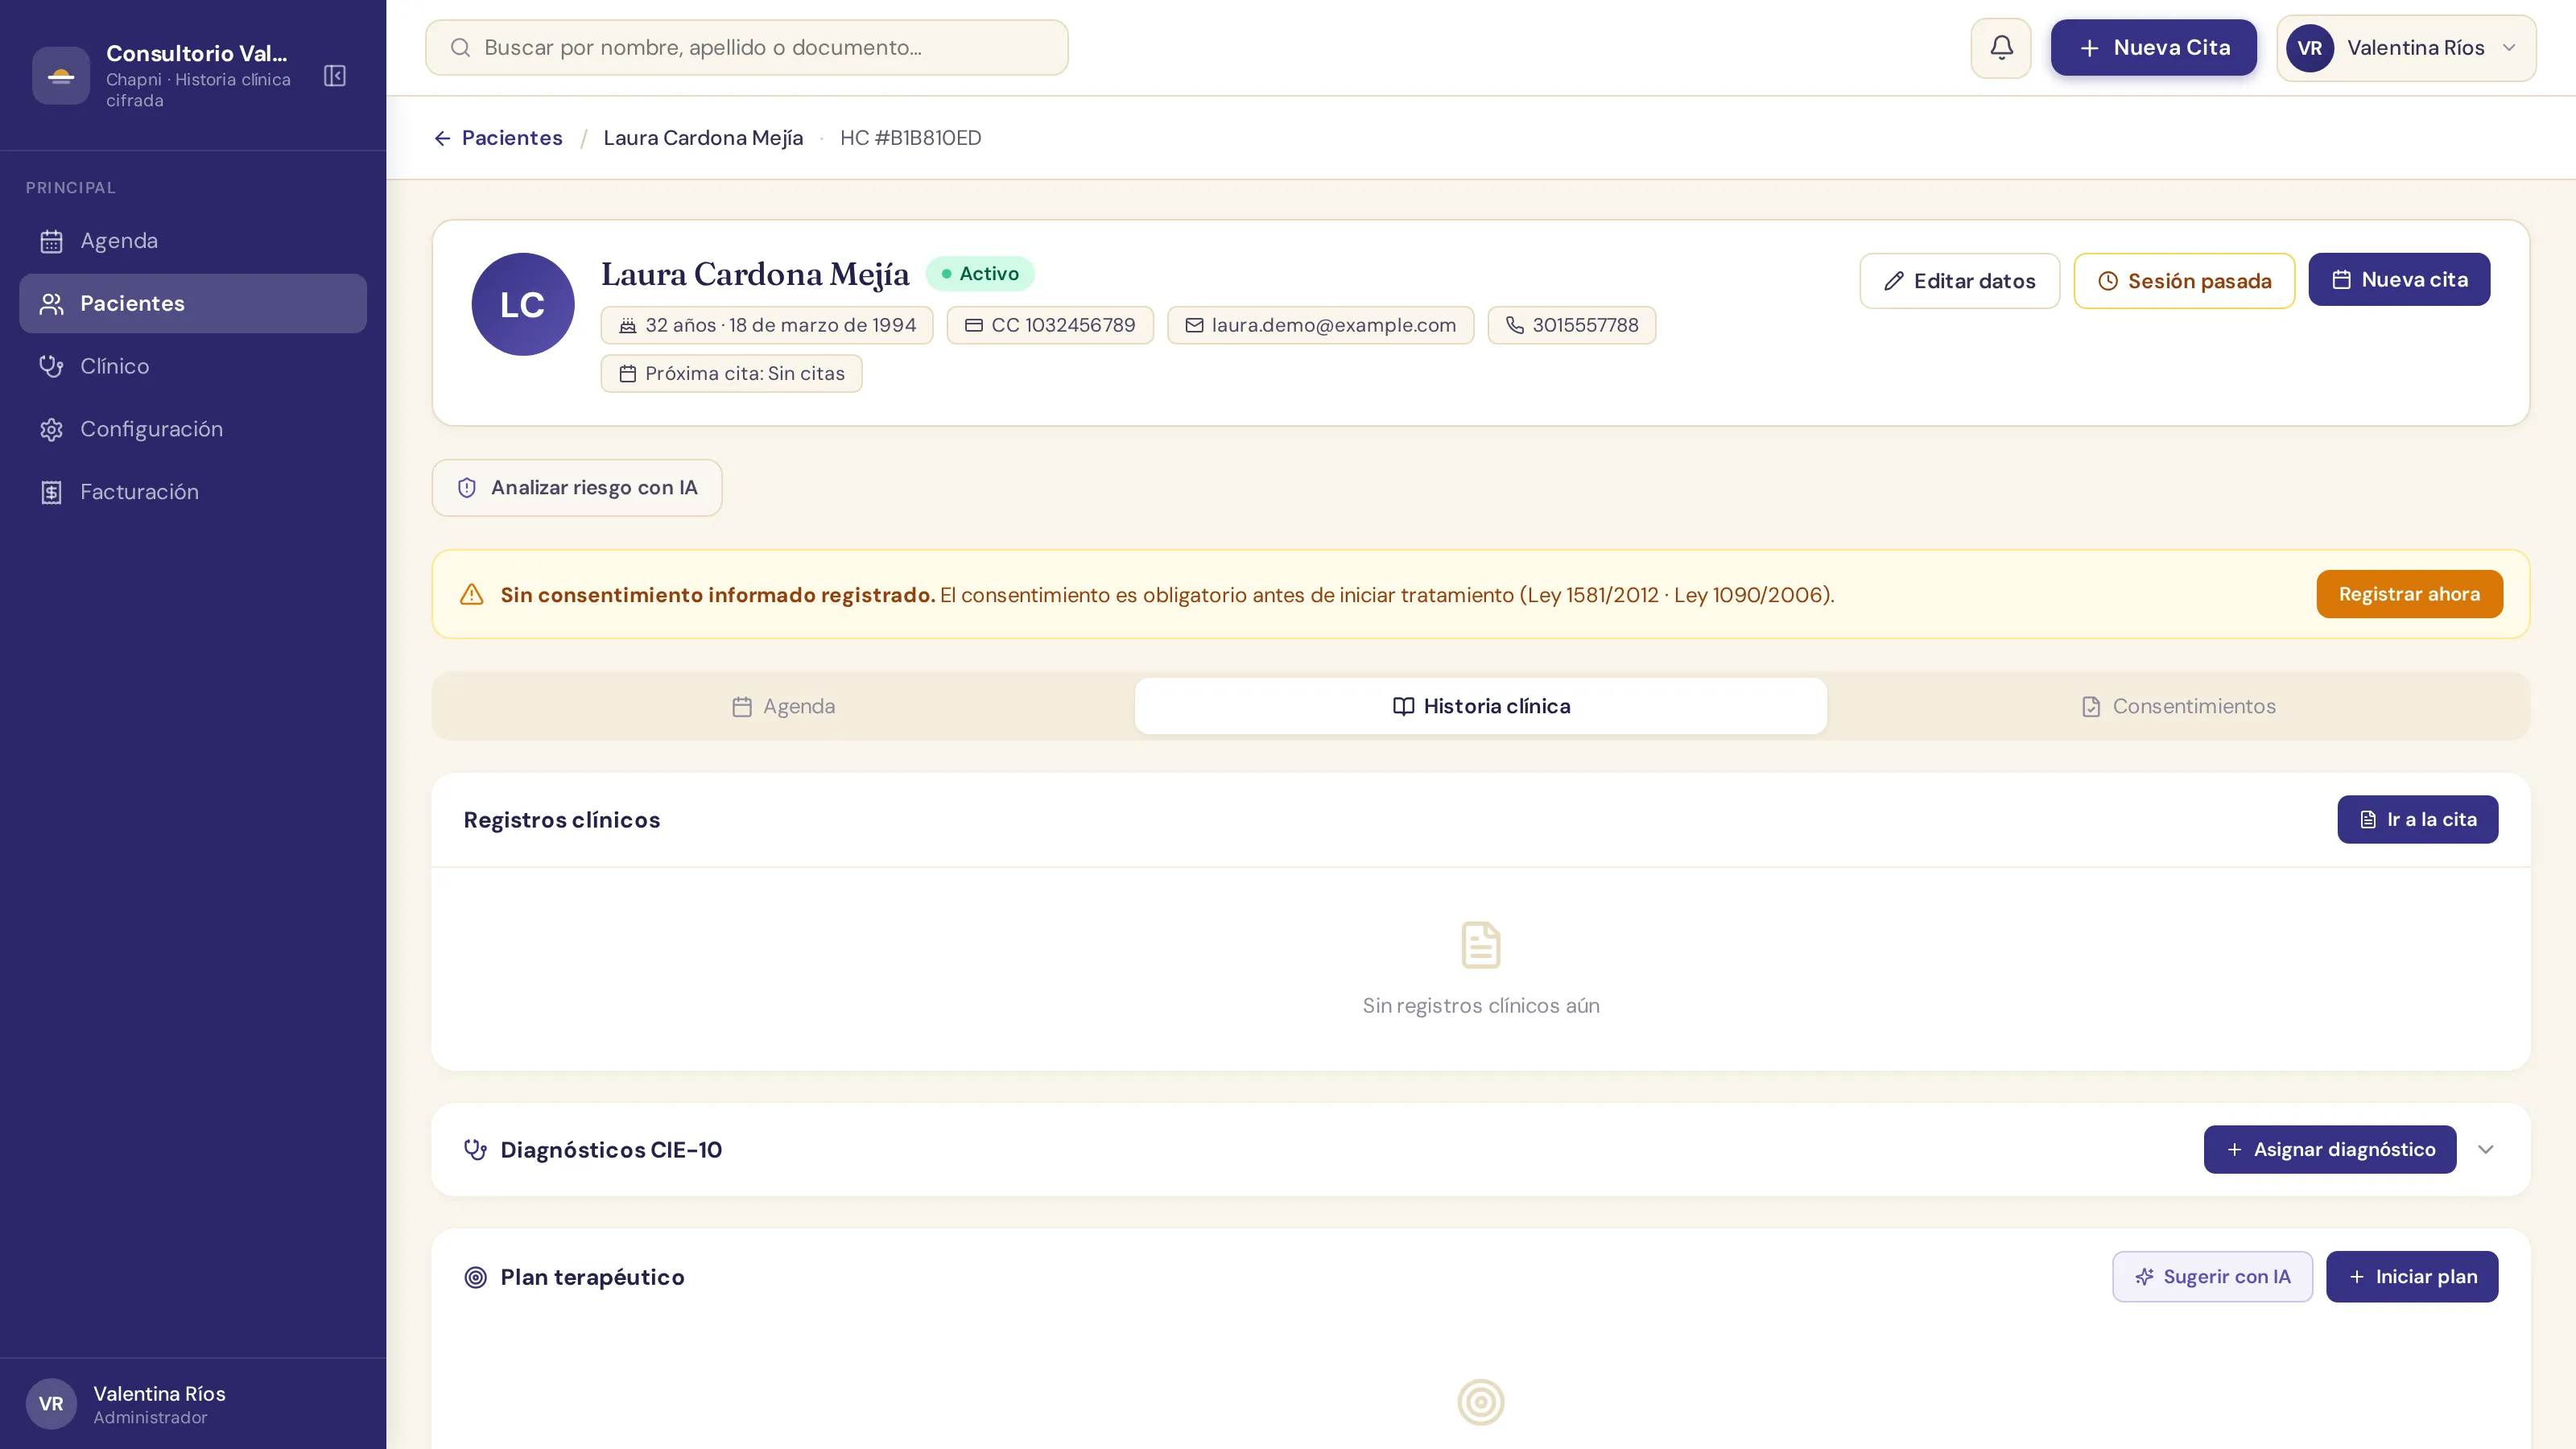Click the Nueva Cita button in top bar
Screen dimensions: 2576x1449
point(2154,47)
